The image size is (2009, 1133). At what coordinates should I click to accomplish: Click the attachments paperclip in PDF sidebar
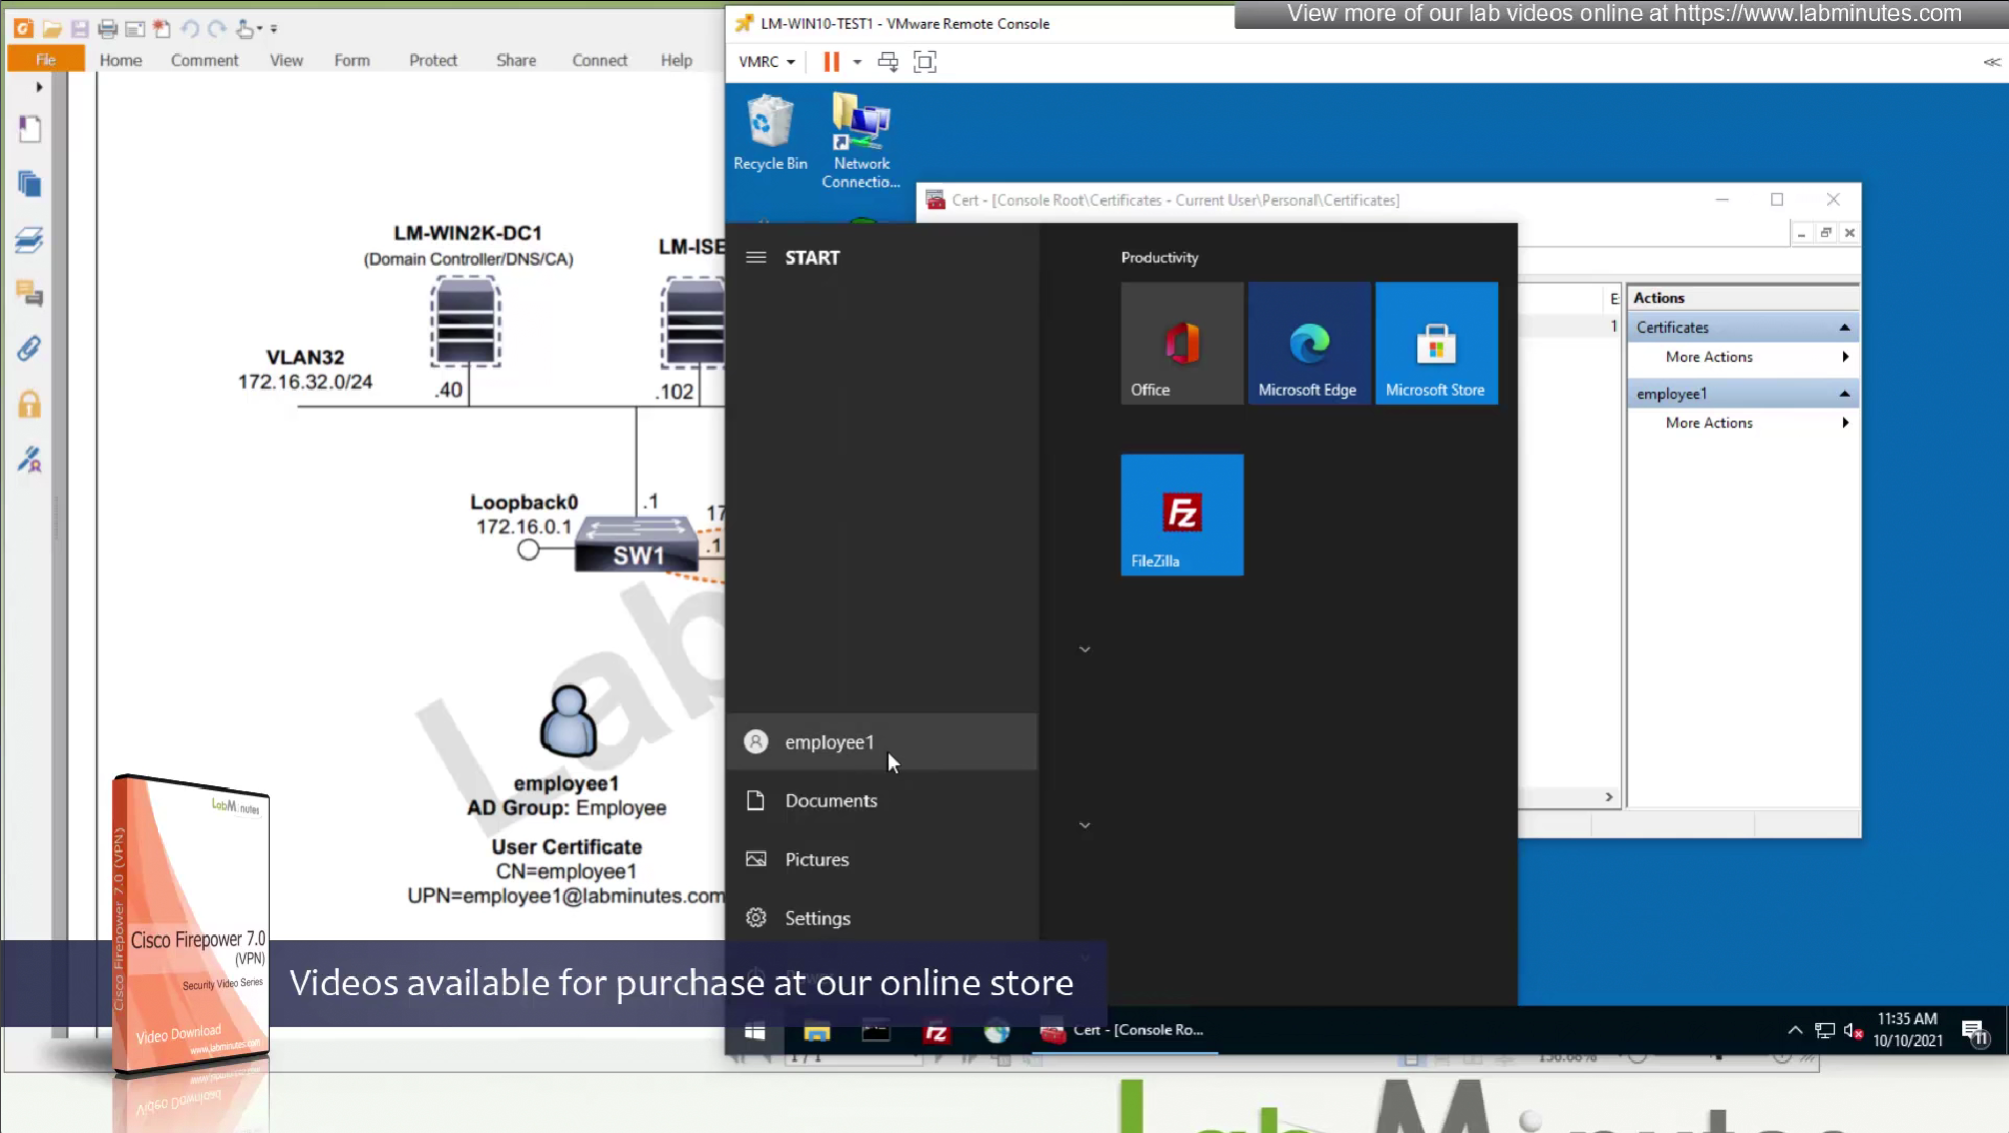point(29,349)
